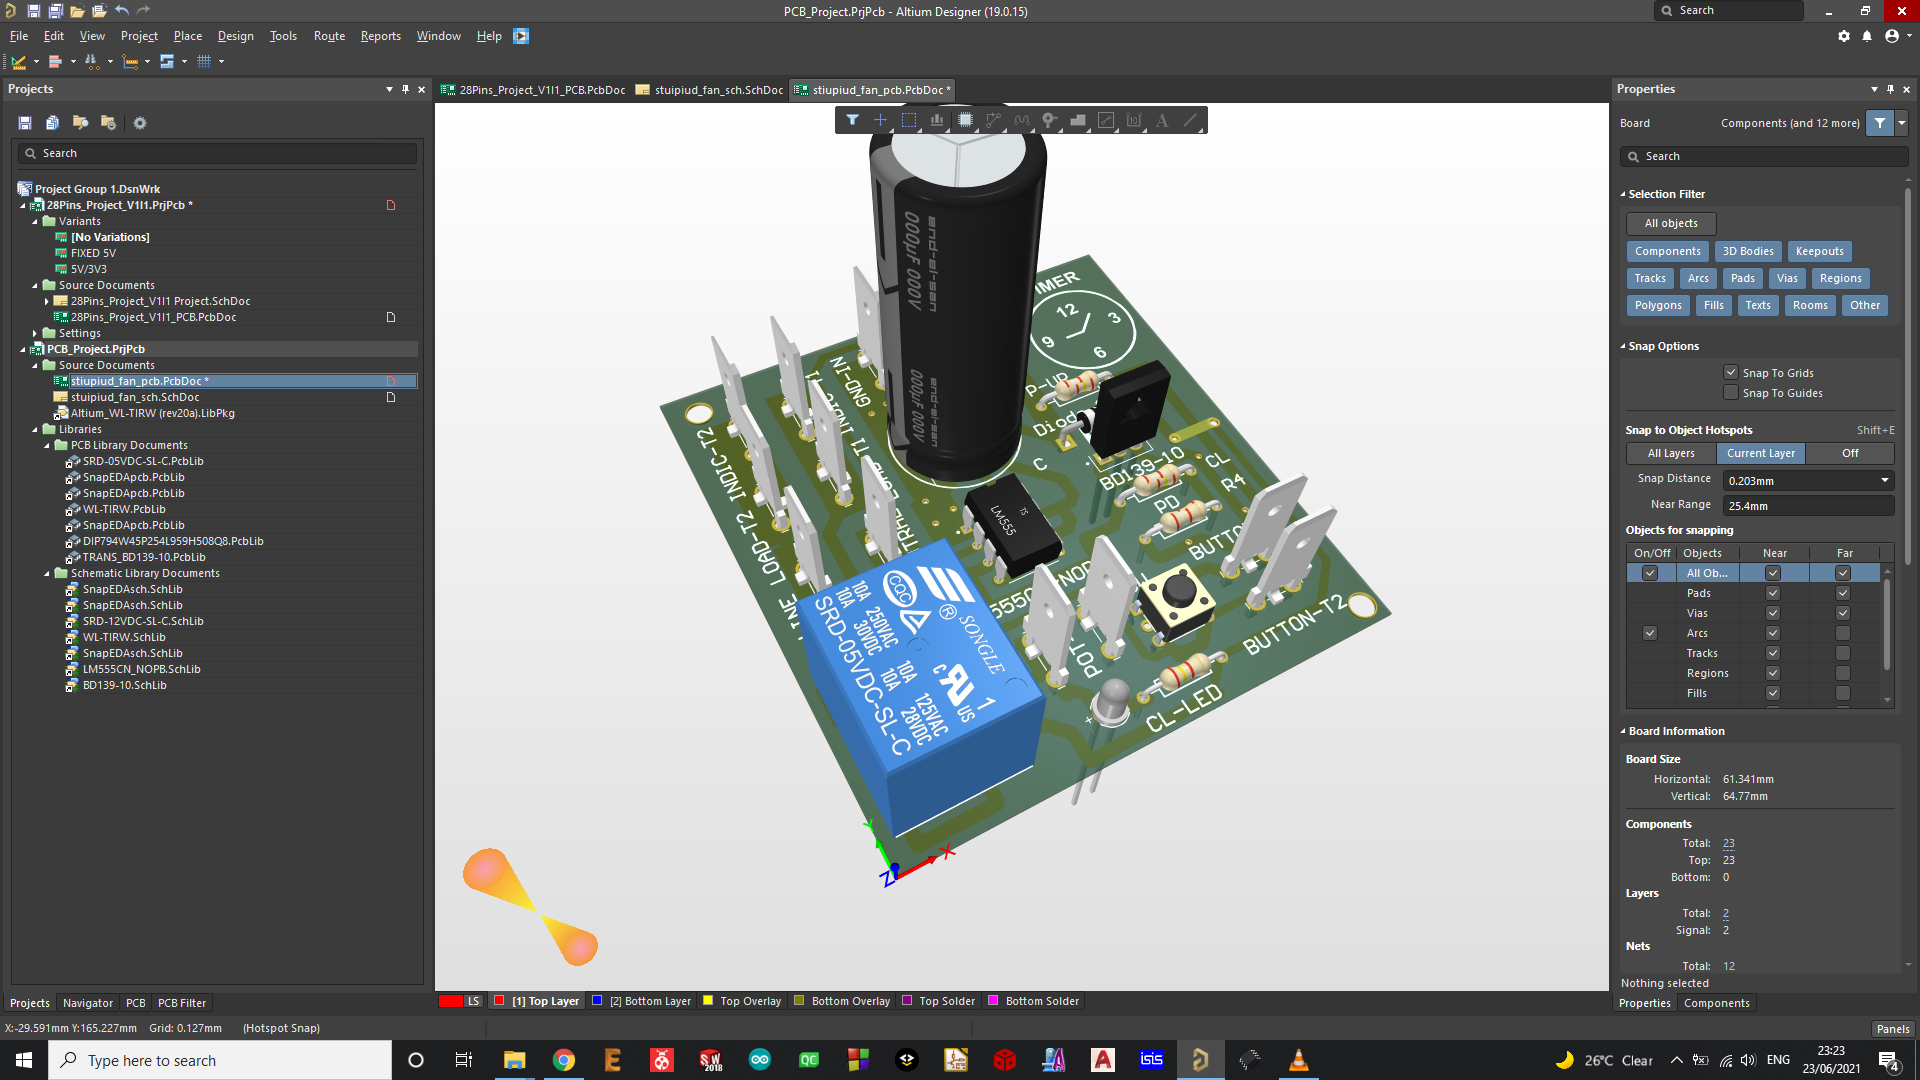Image resolution: width=1920 pixels, height=1080 pixels.
Task: Collapse the PCB Library Documents folder
Action: coord(47,445)
